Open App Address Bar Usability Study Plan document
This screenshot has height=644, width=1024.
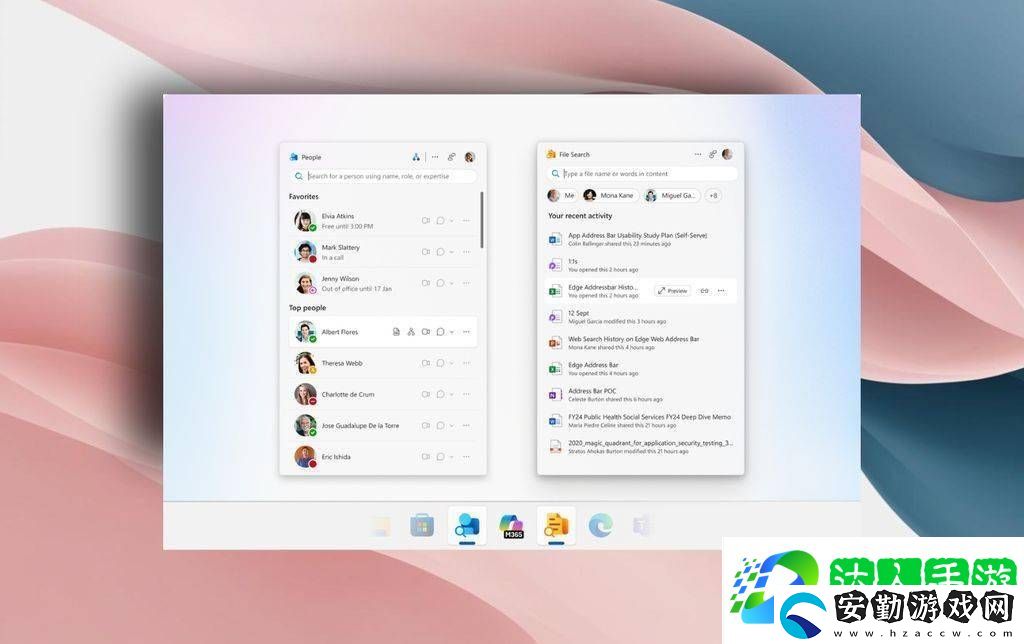[641, 239]
